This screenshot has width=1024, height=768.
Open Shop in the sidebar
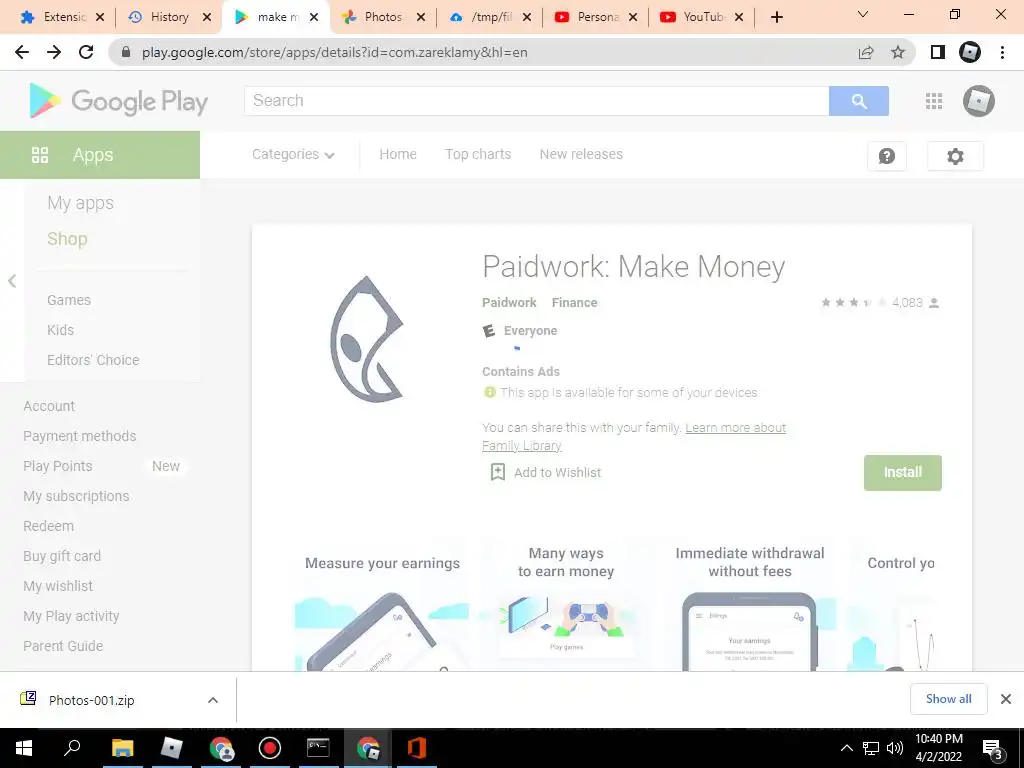click(67, 239)
